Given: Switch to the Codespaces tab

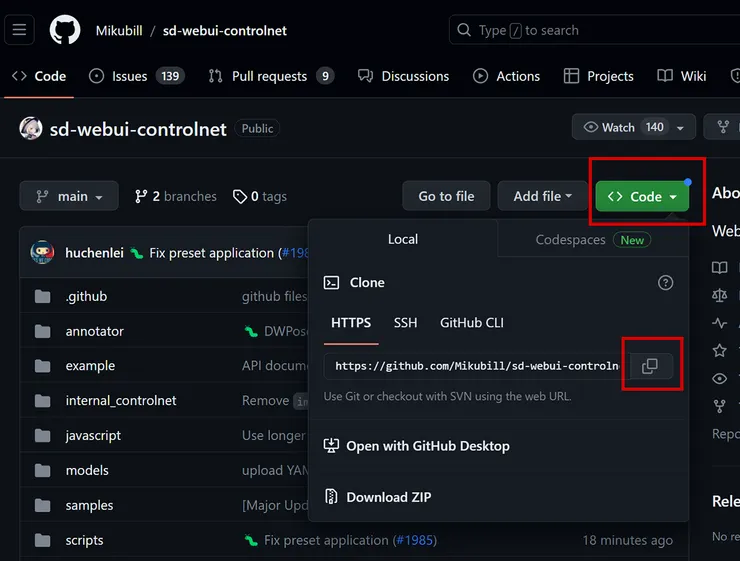Looking at the screenshot, I should [x=592, y=240].
